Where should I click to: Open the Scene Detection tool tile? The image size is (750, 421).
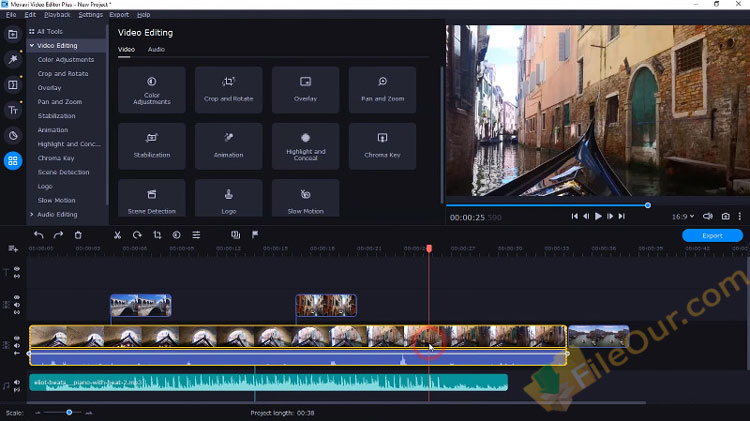(152, 199)
